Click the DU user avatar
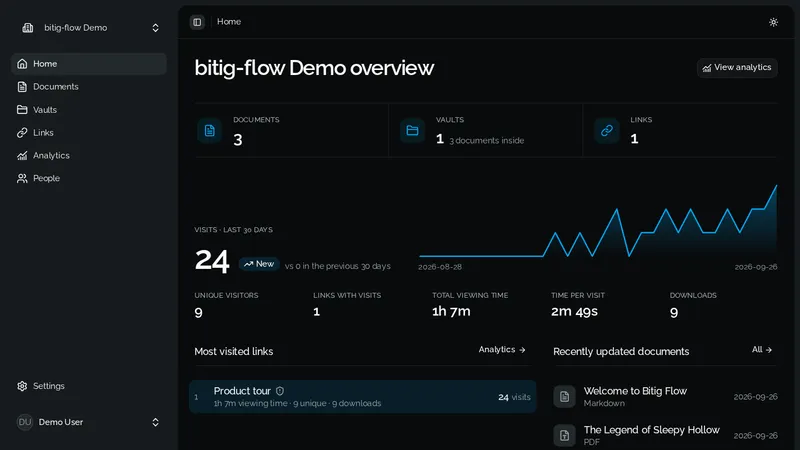The image size is (800, 450). (x=24, y=422)
